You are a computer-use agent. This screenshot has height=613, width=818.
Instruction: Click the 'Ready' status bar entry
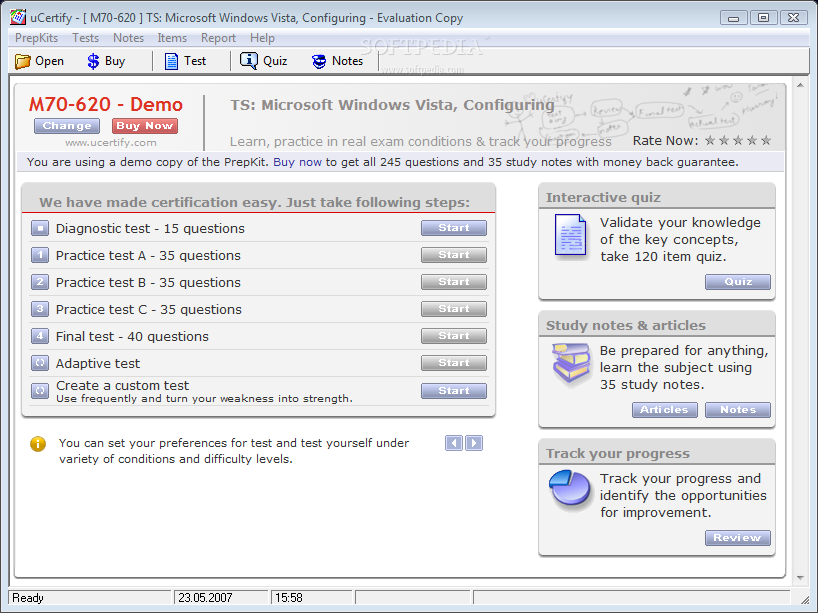tap(28, 598)
